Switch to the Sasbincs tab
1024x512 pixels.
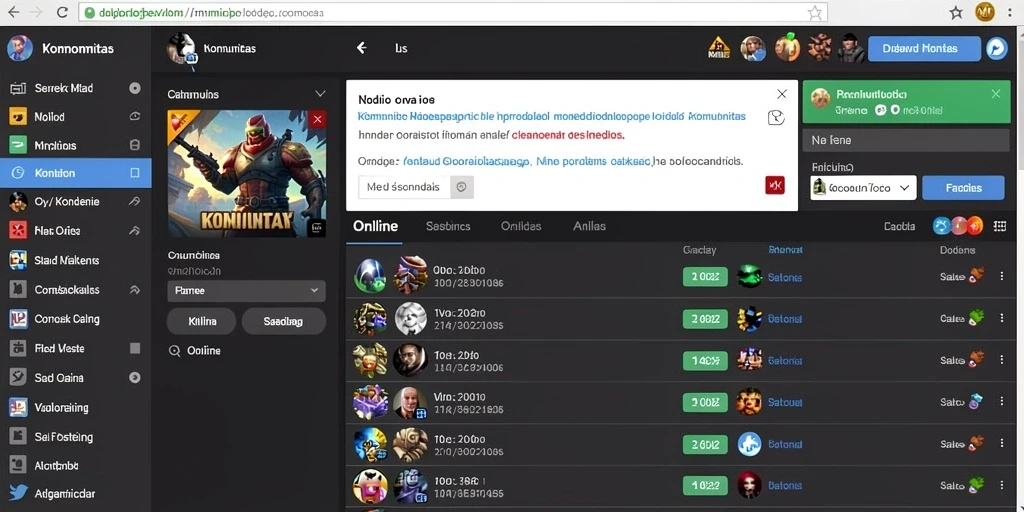pos(448,227)
